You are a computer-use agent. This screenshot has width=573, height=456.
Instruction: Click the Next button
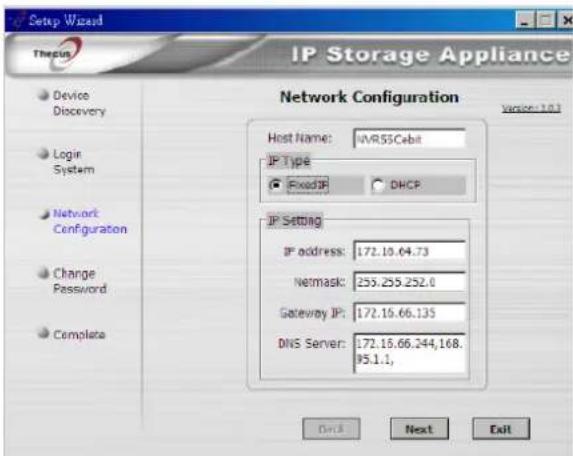419,429
